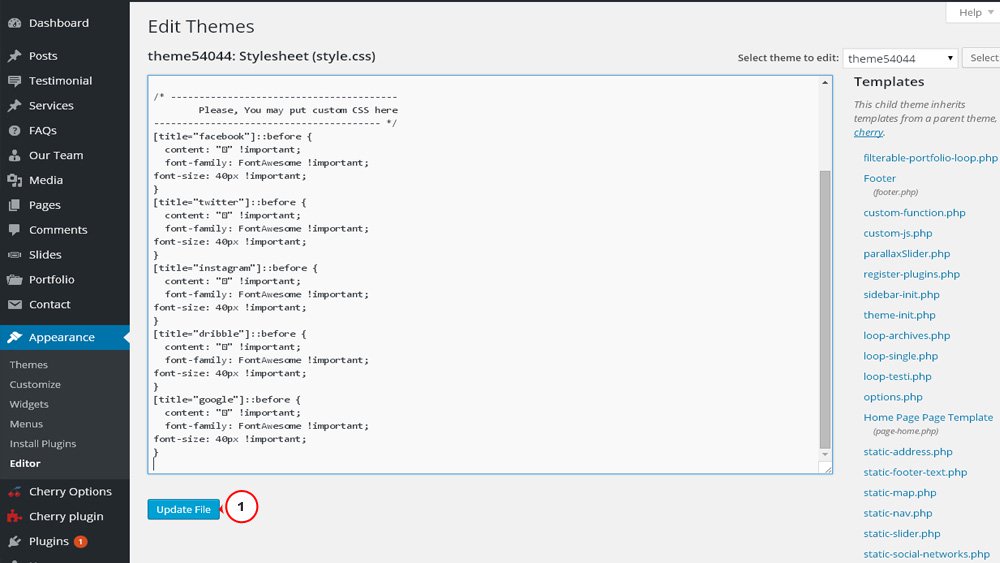
Task: Click the FAQs question mark icon
Action: coord(14,131)
